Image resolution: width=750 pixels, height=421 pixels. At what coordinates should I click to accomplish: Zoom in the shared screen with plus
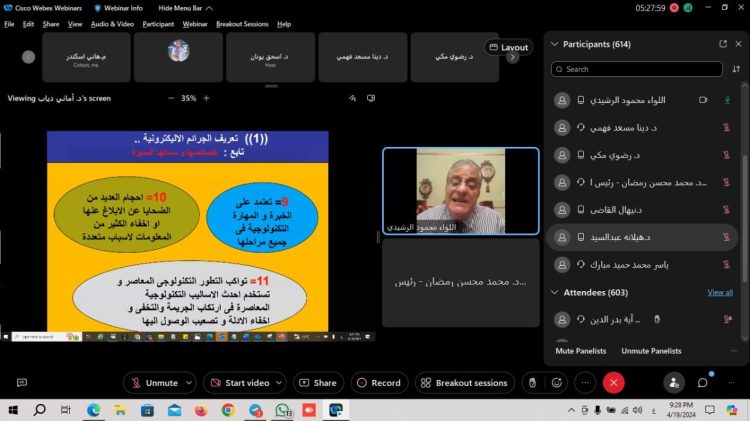tap(207, 98)
